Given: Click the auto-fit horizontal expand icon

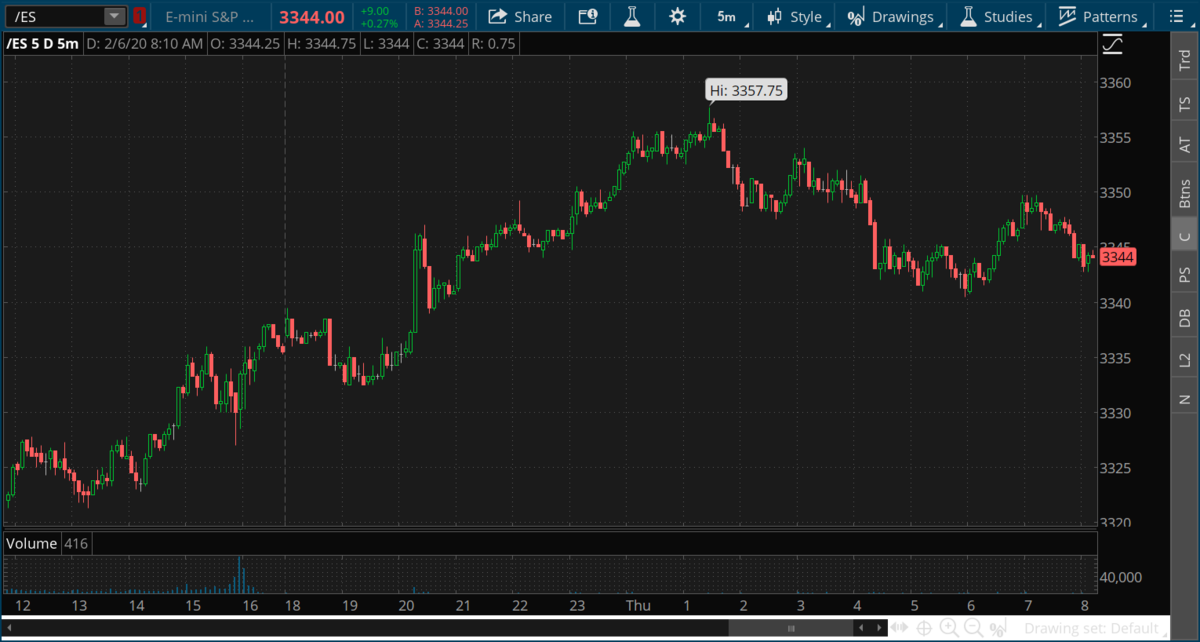Looking at the screenshot, I should click(901, 628).
